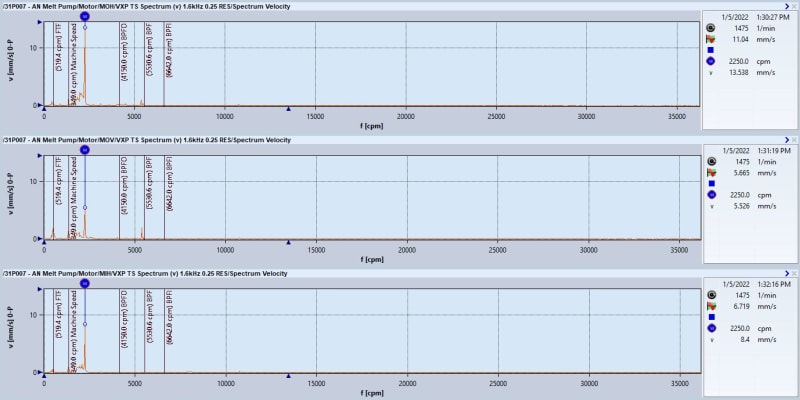Select BPF 5530.6 cpm marker in MOV chart

149,184
